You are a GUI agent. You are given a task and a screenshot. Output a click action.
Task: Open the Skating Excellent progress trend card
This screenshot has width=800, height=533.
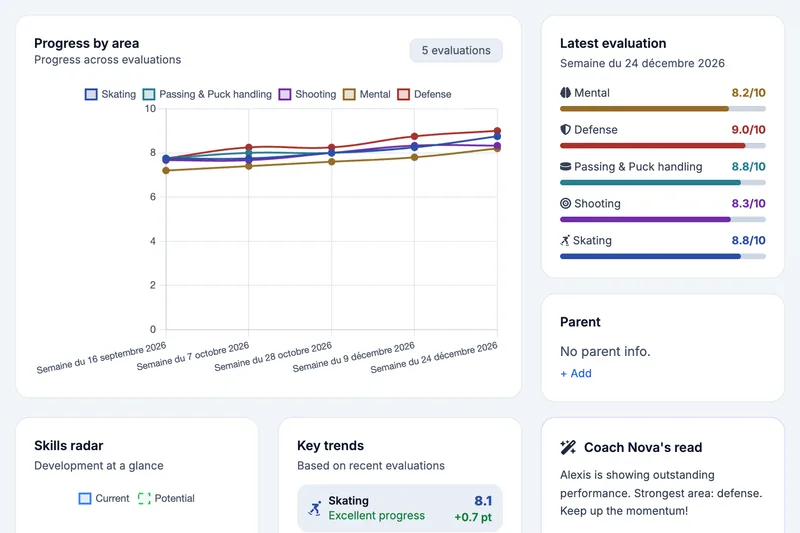[x=400, y=508]
